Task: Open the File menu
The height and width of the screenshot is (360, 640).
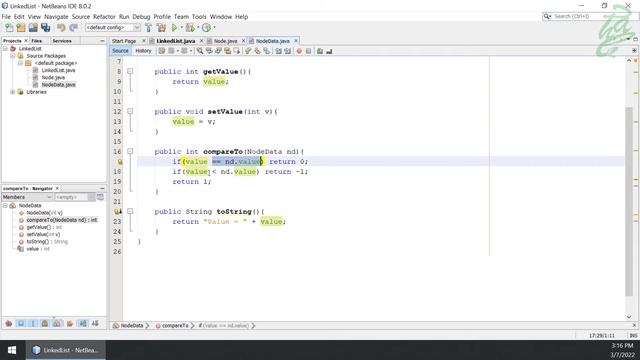Action: point(6,17)
